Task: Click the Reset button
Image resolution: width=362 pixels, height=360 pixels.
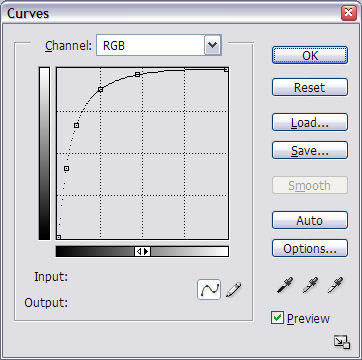Action: 310,87
